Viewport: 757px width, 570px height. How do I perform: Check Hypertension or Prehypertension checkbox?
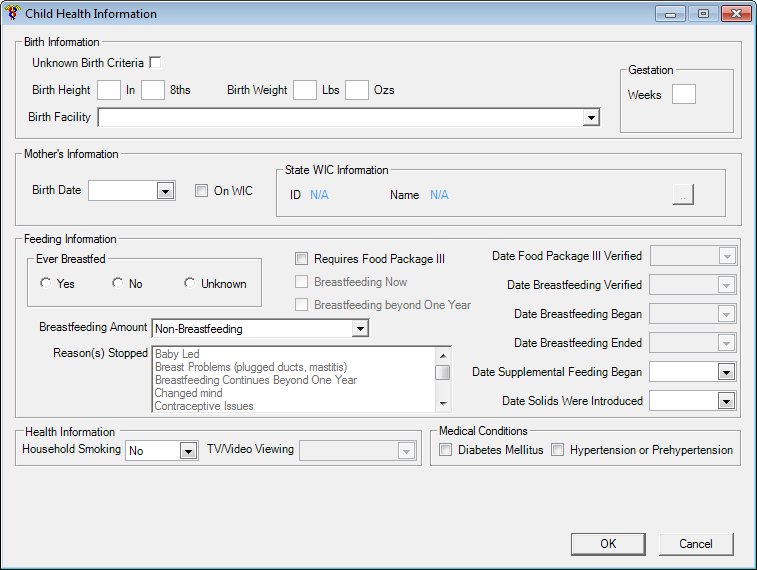[557, 450]
